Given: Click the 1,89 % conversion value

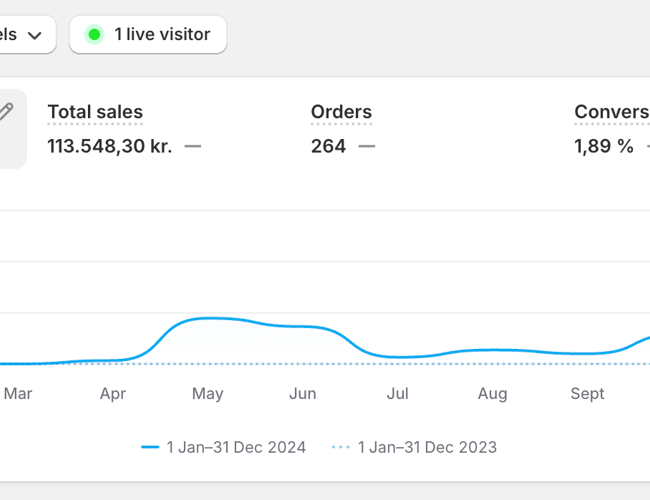Looking at the screenshot, I should (x=604, y=146).
